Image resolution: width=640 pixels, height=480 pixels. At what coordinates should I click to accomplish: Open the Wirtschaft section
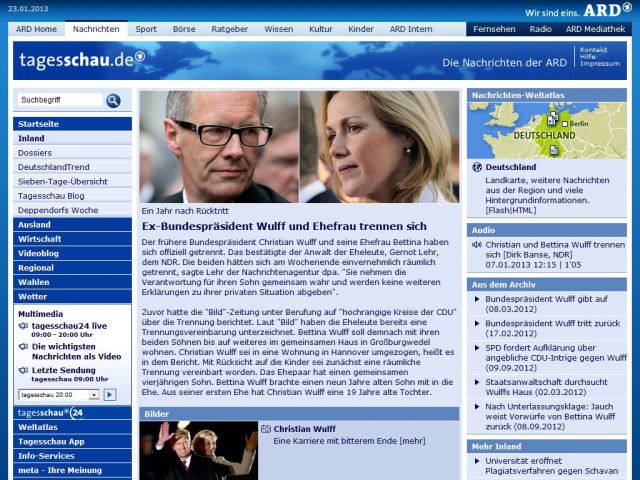click(x=73, y=239)
